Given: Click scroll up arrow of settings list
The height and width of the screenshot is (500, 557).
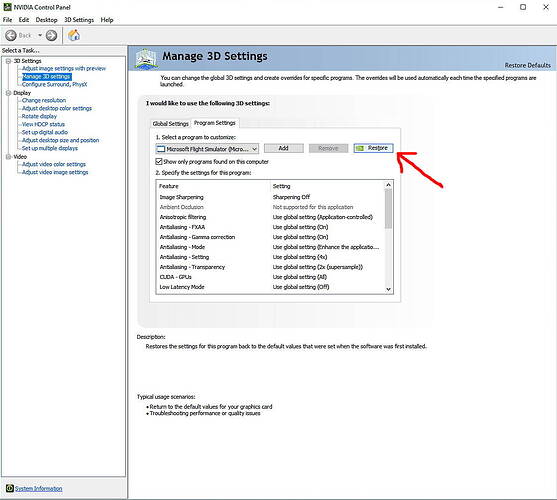Looking at the screenshot, I should [388, 185].
